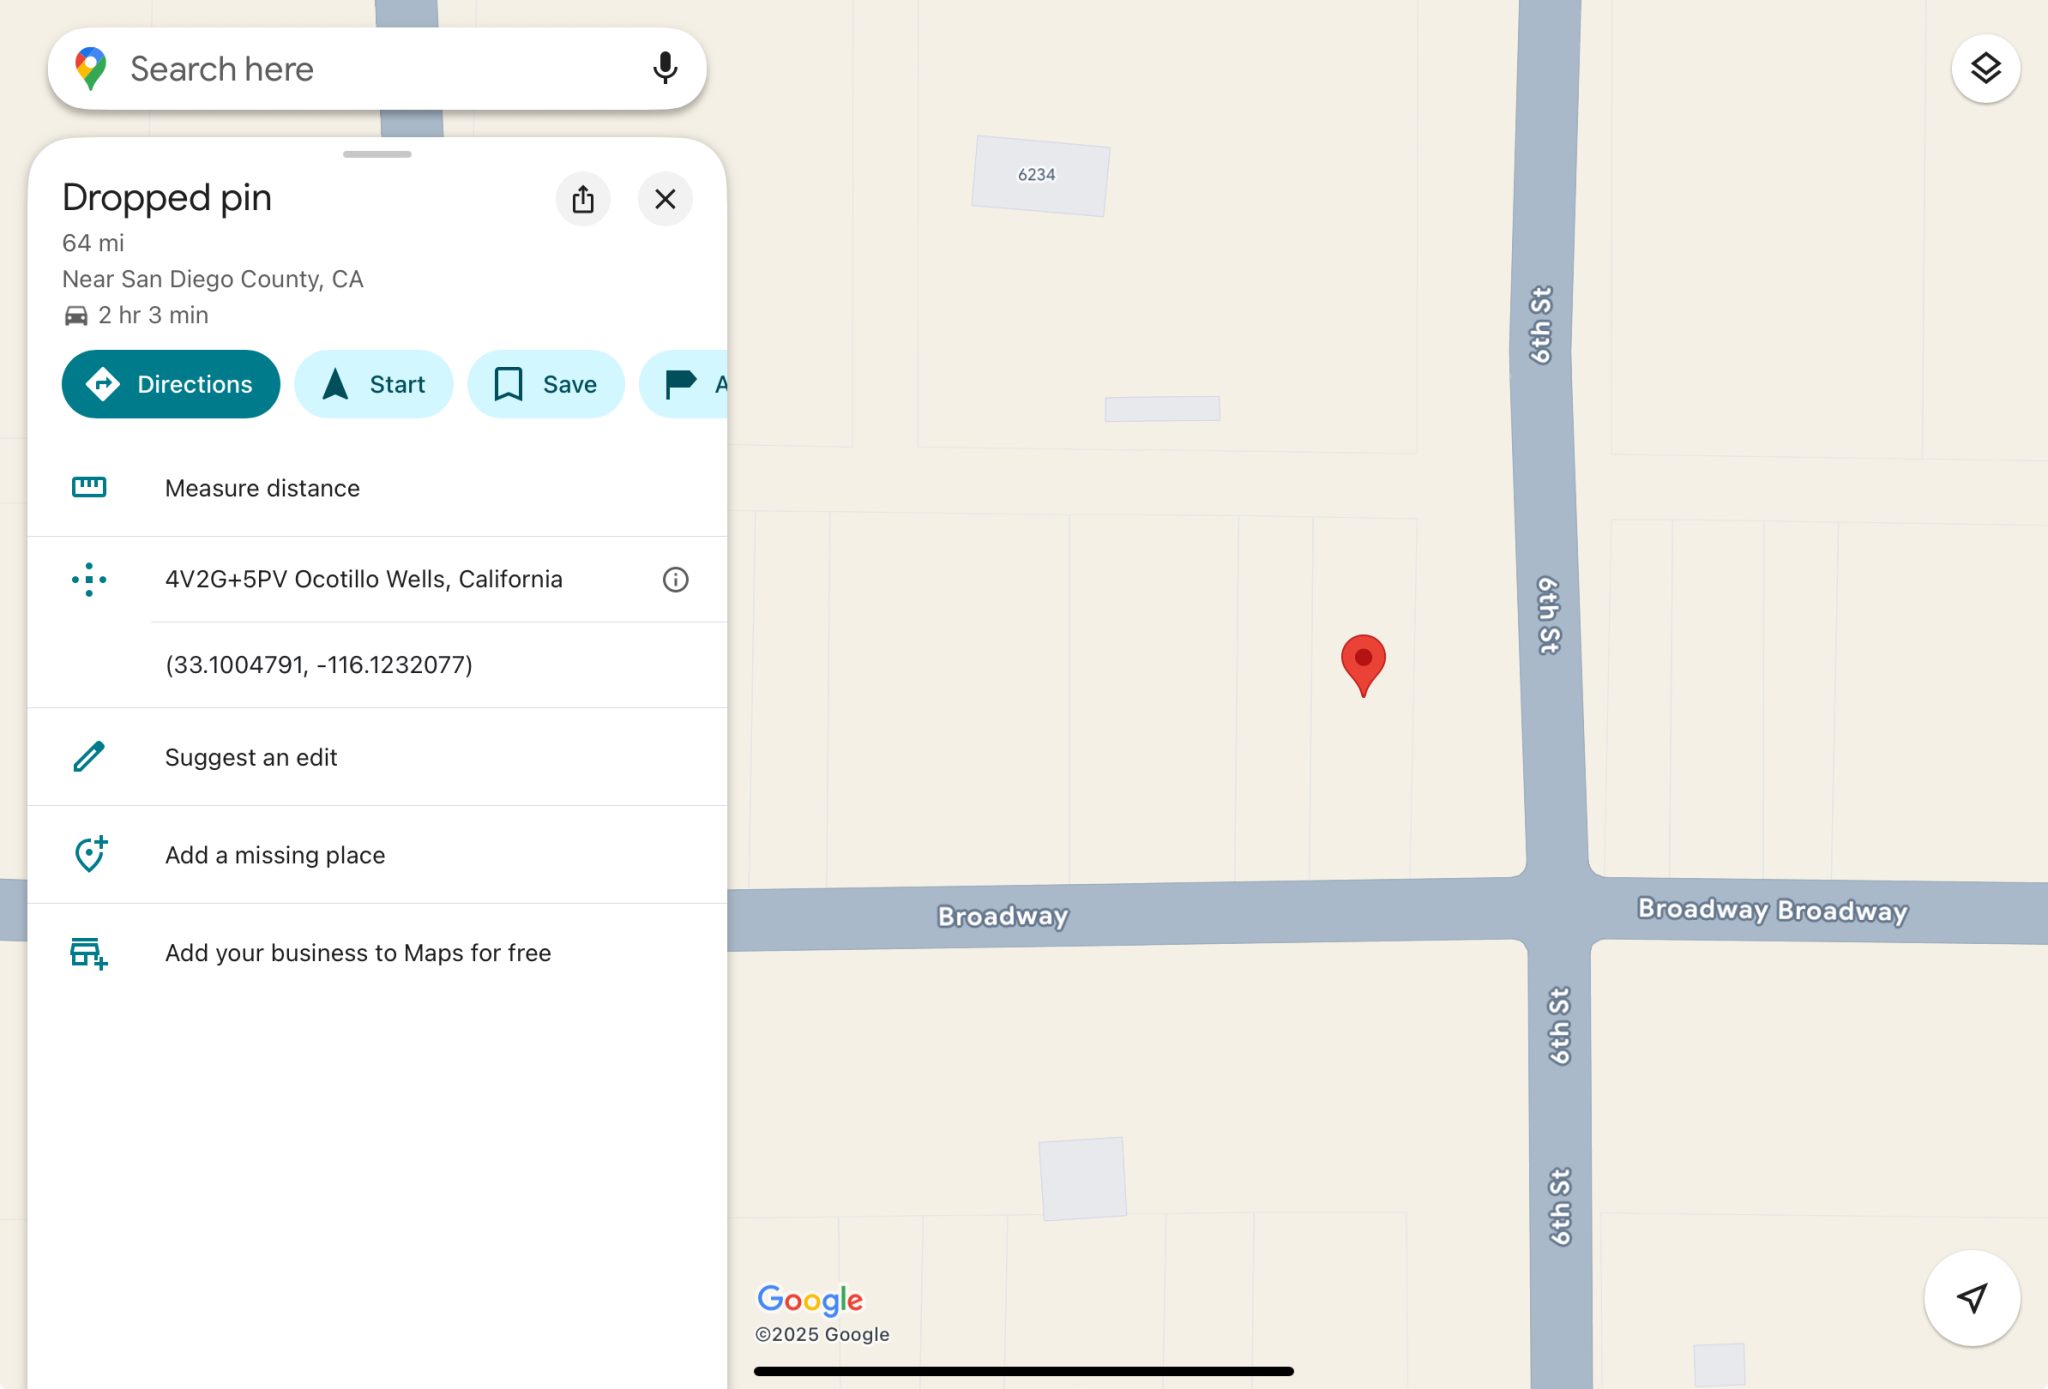The image size is (2048, 1389).
Task: Copy the 4V2G+5PV plus code row
Action: click(377, 580)
